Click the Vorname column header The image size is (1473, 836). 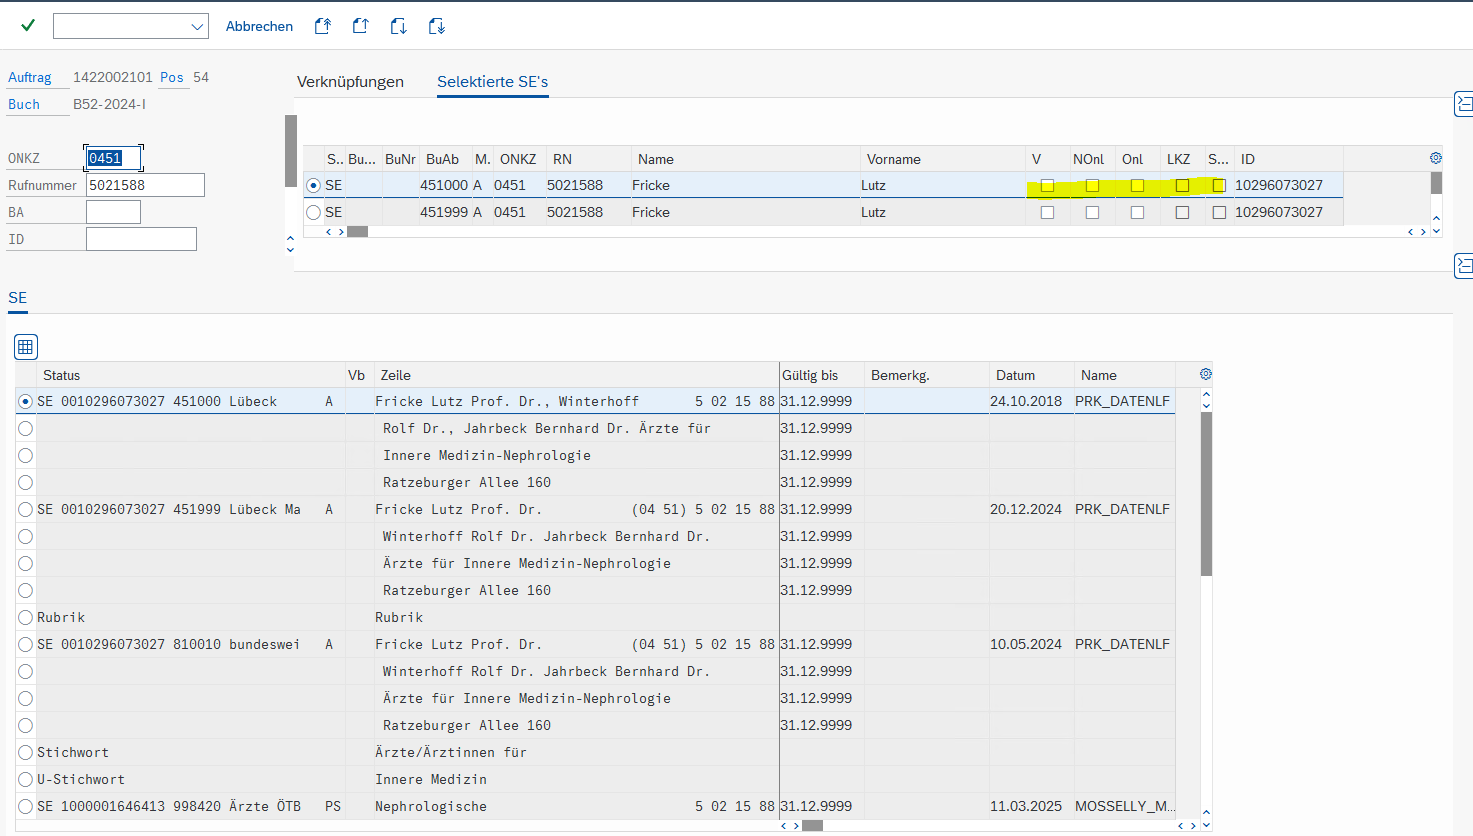[943, 159]
